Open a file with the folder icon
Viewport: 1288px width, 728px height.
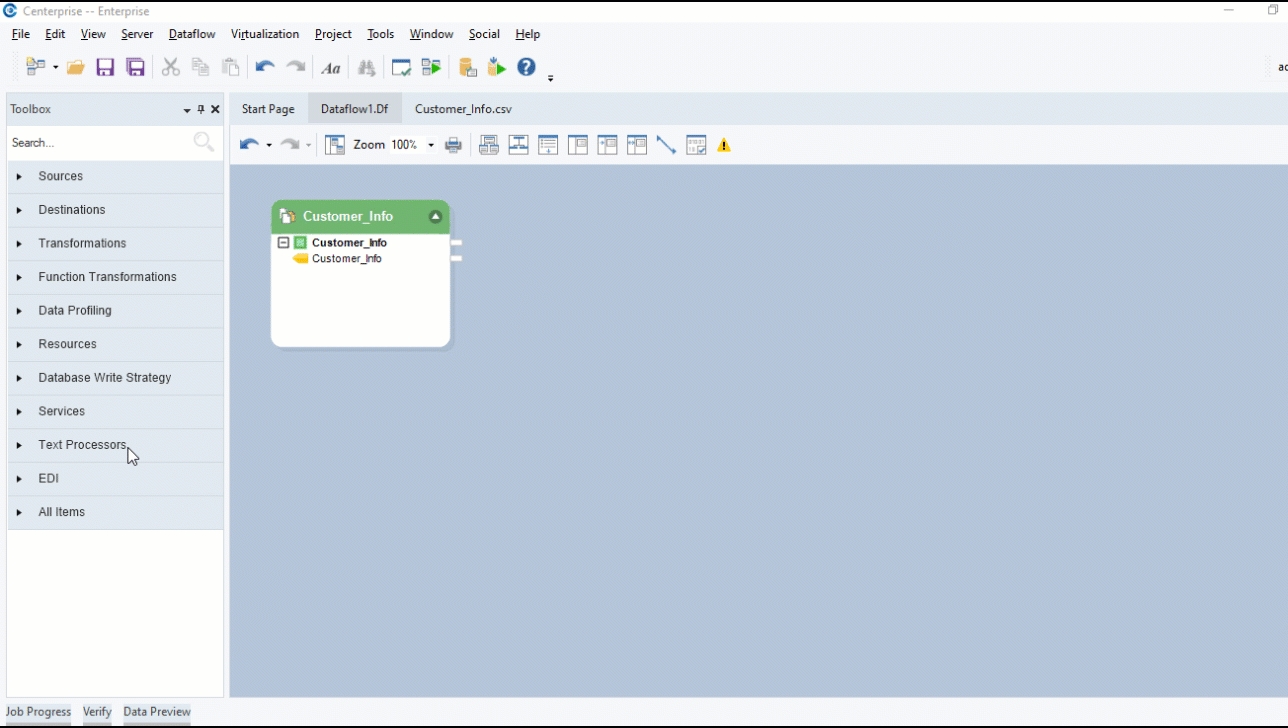click(75, 68)
